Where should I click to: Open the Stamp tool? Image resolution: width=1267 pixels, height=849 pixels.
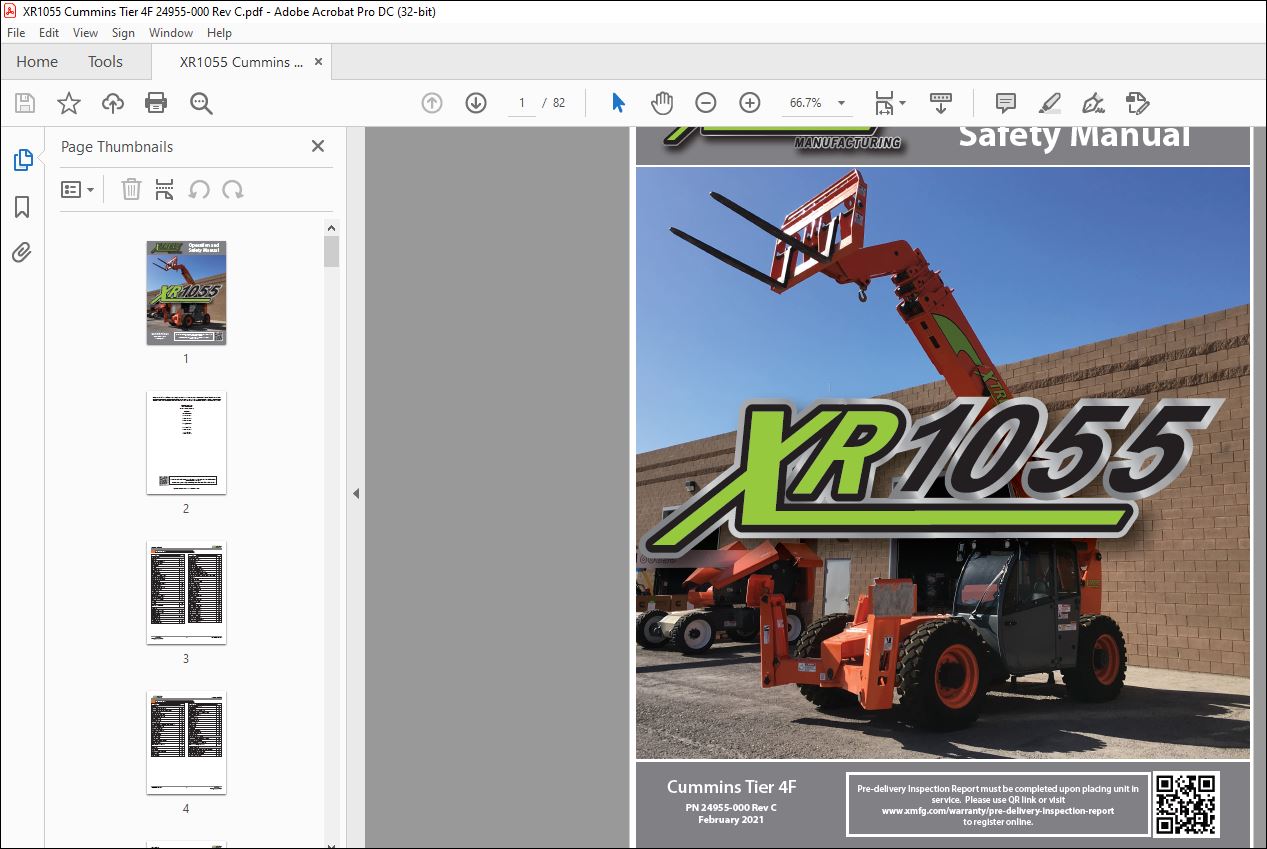(x=1137, y=103)
